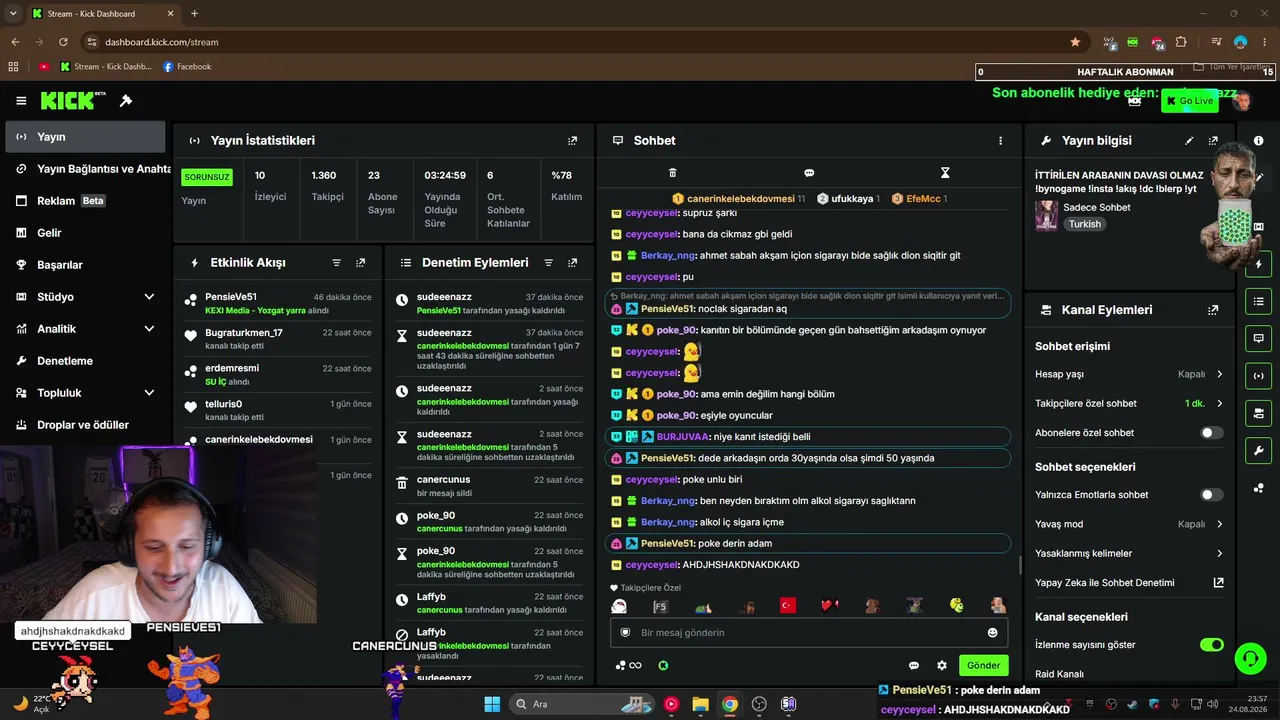Viewport: 1280px width, 720px height.
Task: Click the Go Live button
Action: (1189, 101)
